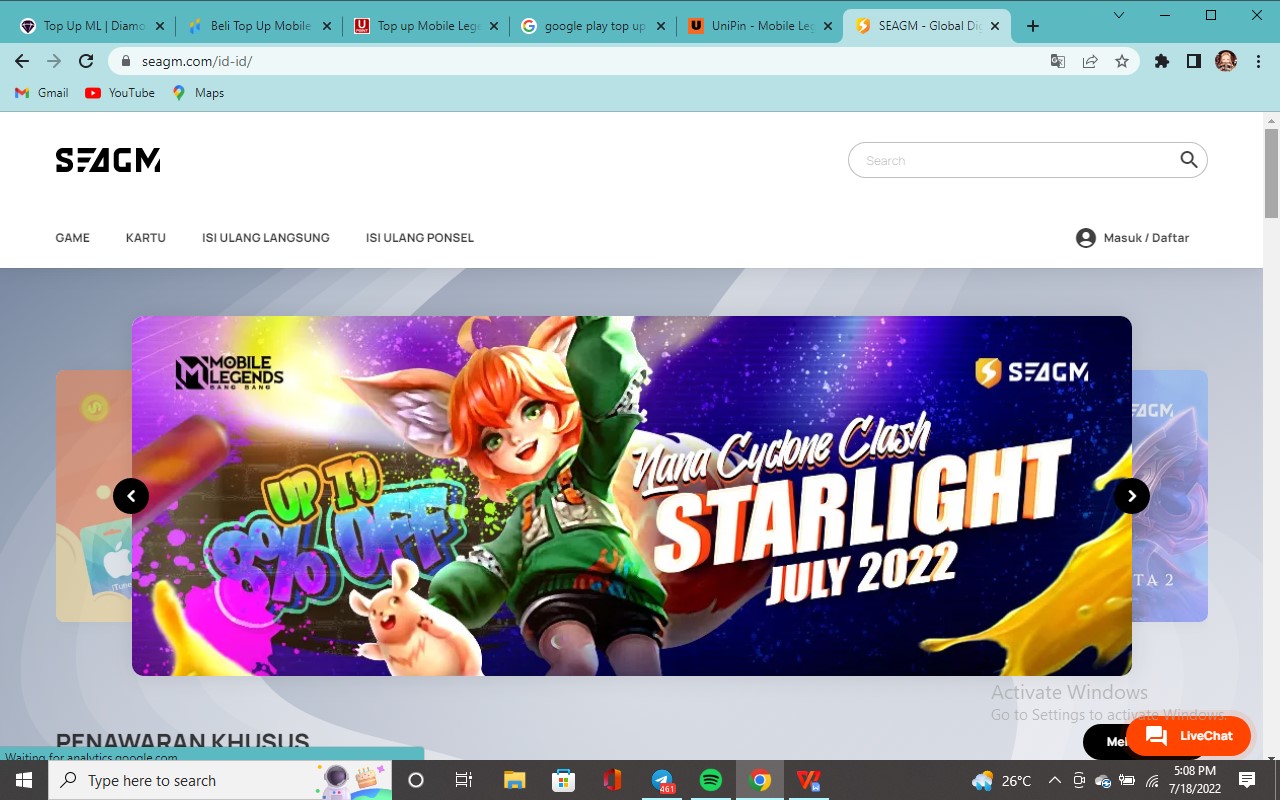Open the Wi-Fi network icon

pos(1152,780)
